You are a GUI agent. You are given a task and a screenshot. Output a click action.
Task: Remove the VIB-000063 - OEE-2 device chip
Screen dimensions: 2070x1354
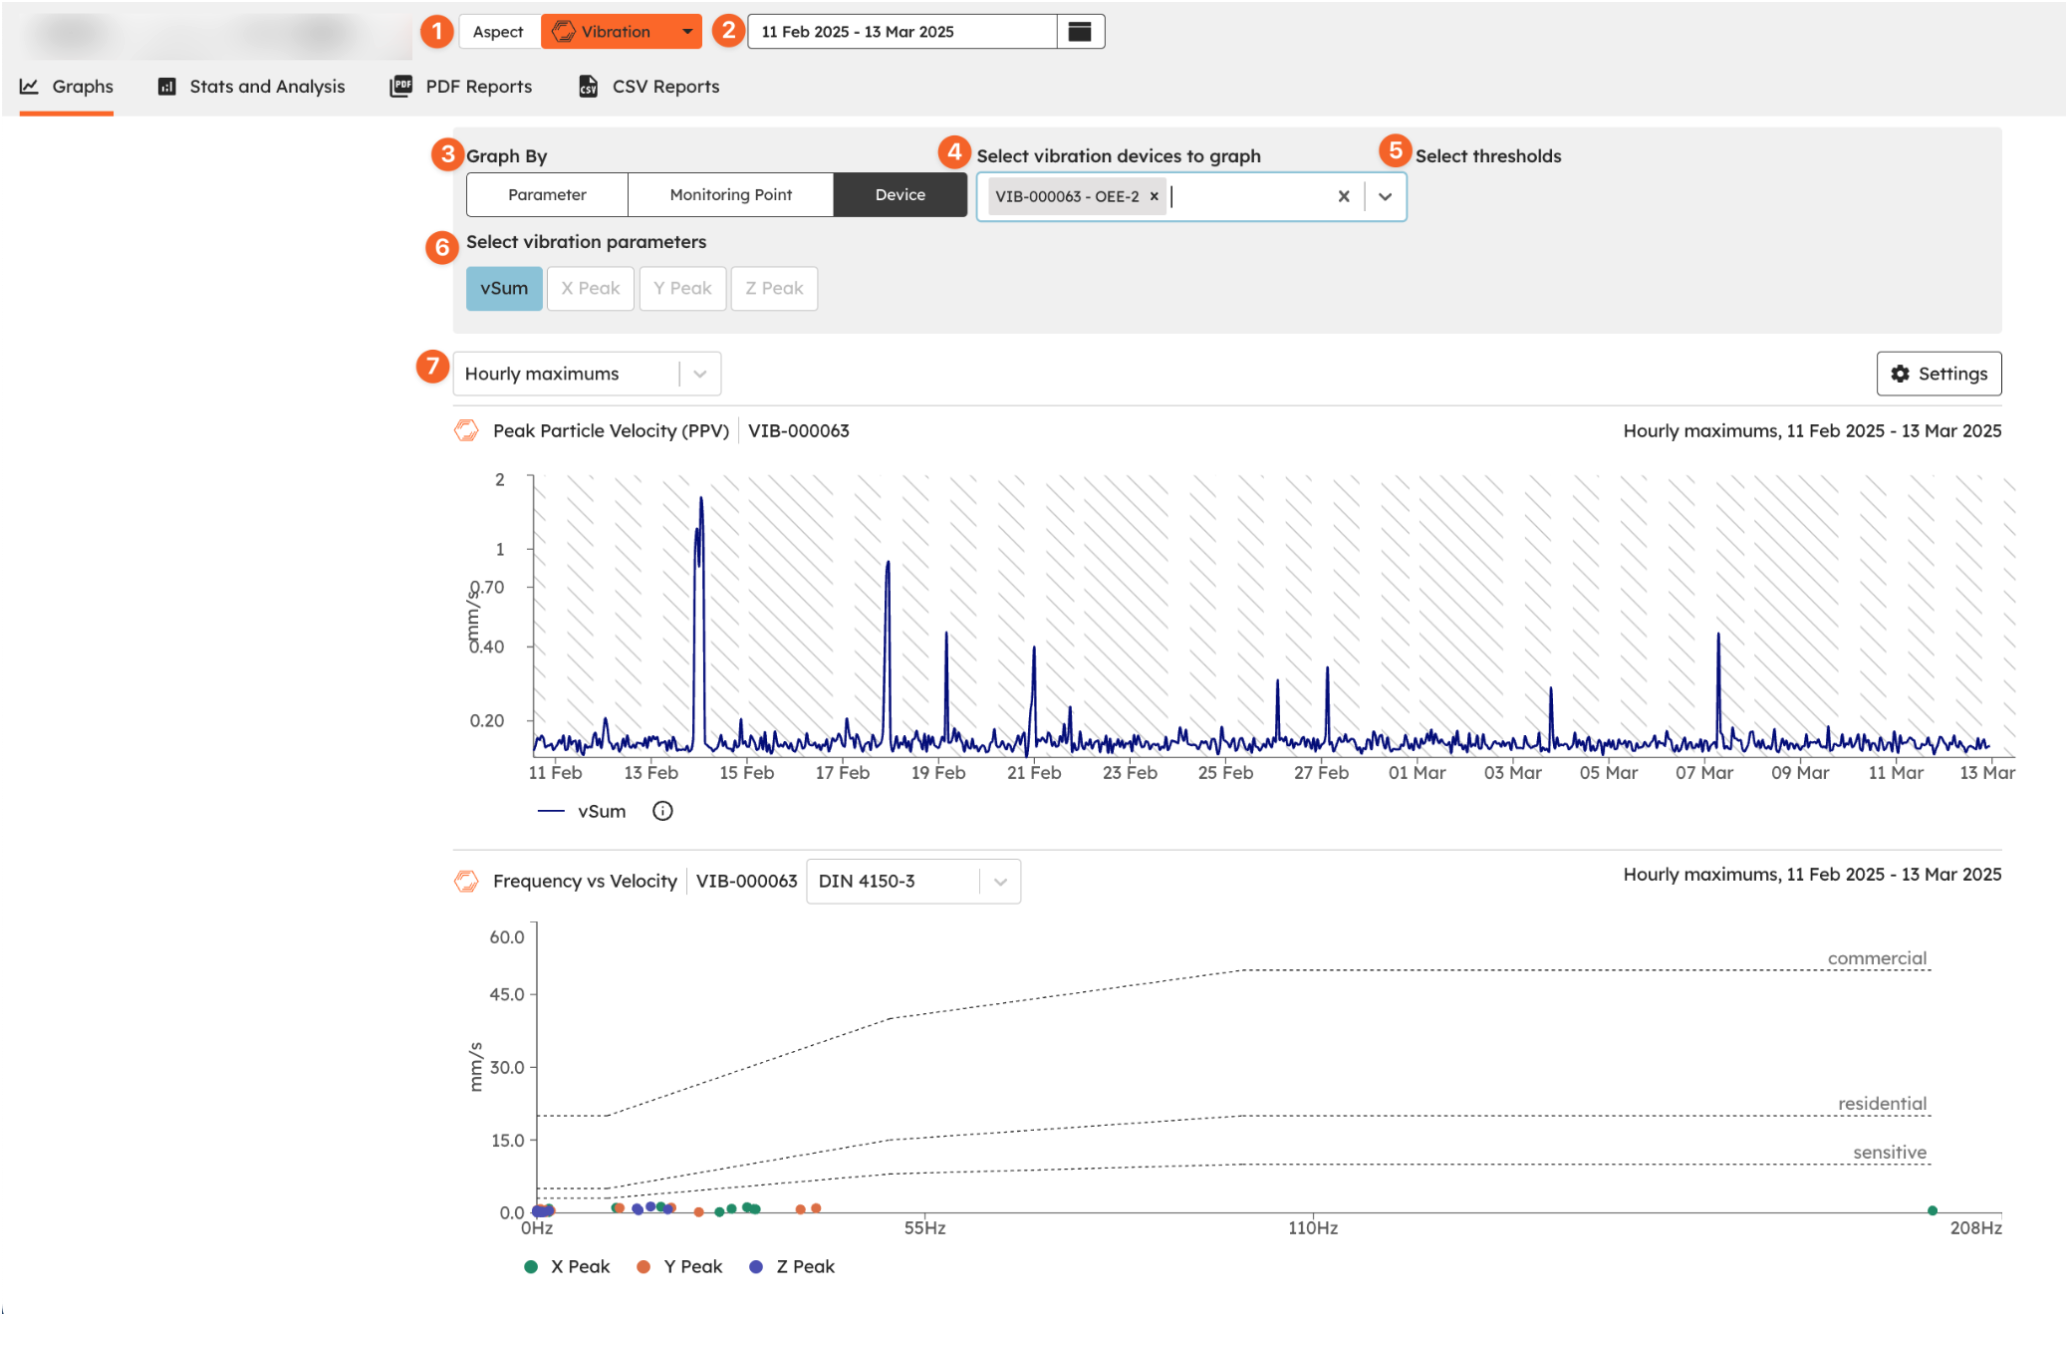1154,197
